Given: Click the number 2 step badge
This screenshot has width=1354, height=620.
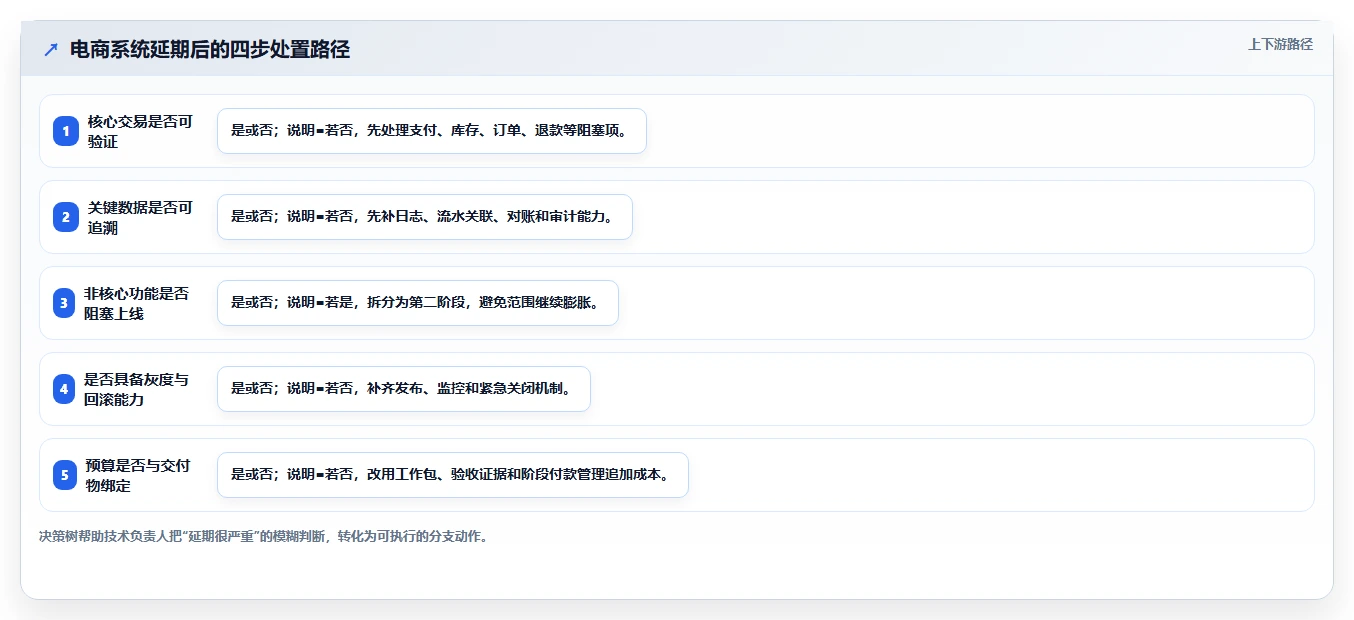Looking at the screenshot, I should (x=65, y=217).
